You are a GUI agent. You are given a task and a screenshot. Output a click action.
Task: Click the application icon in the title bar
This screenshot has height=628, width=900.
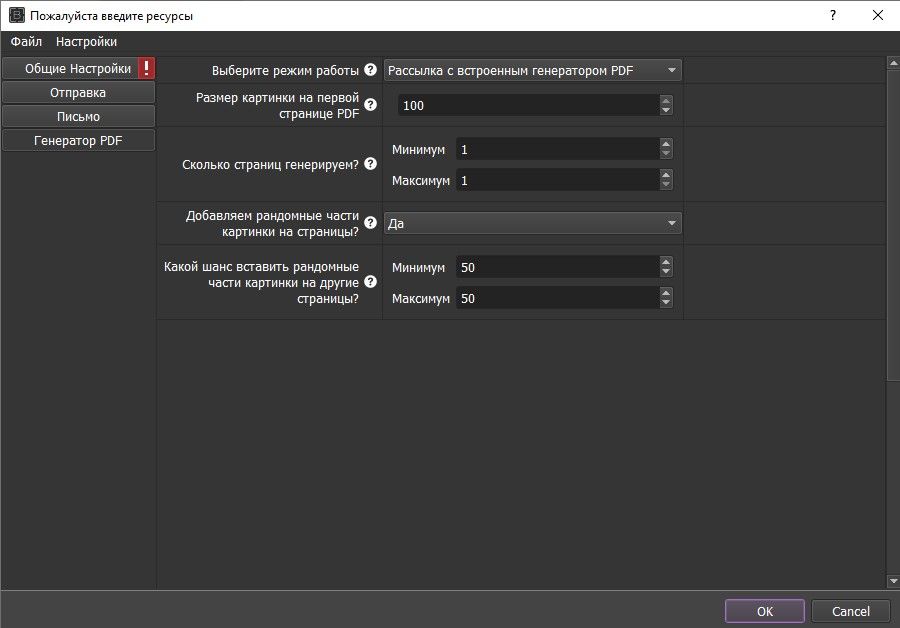16,16
